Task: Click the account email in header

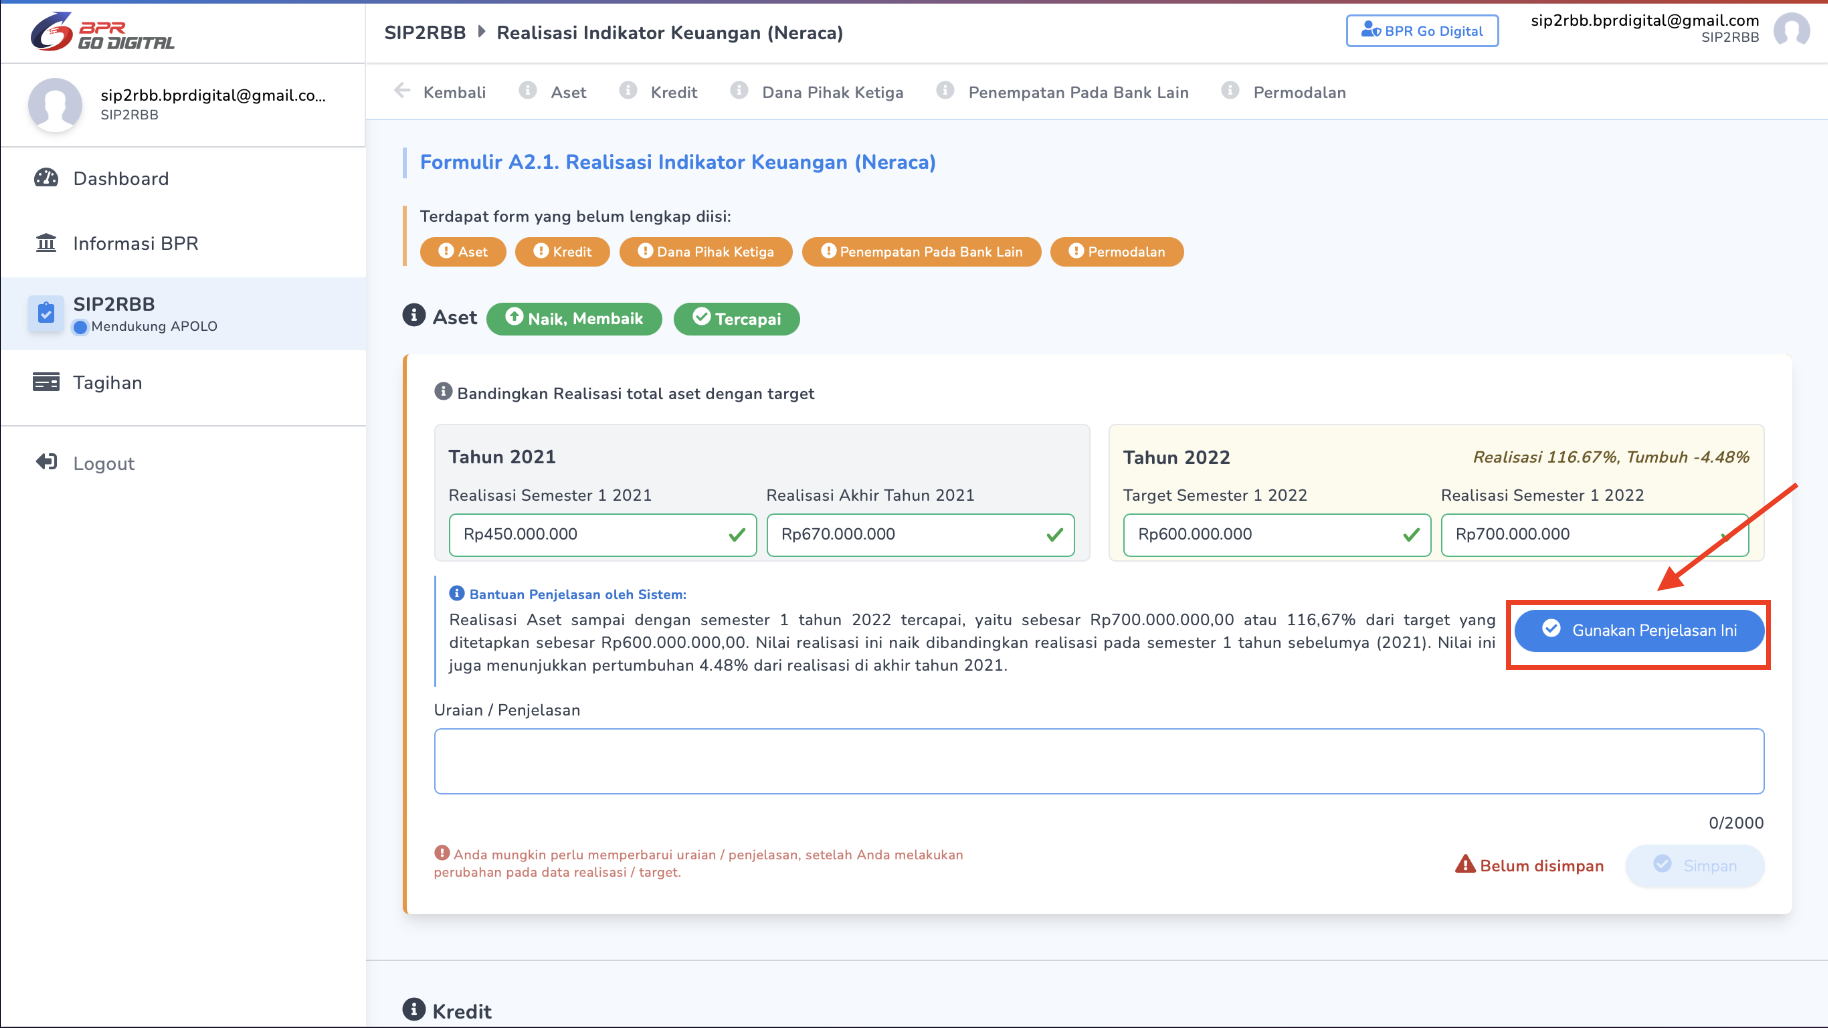Action: pos(1645,20)
